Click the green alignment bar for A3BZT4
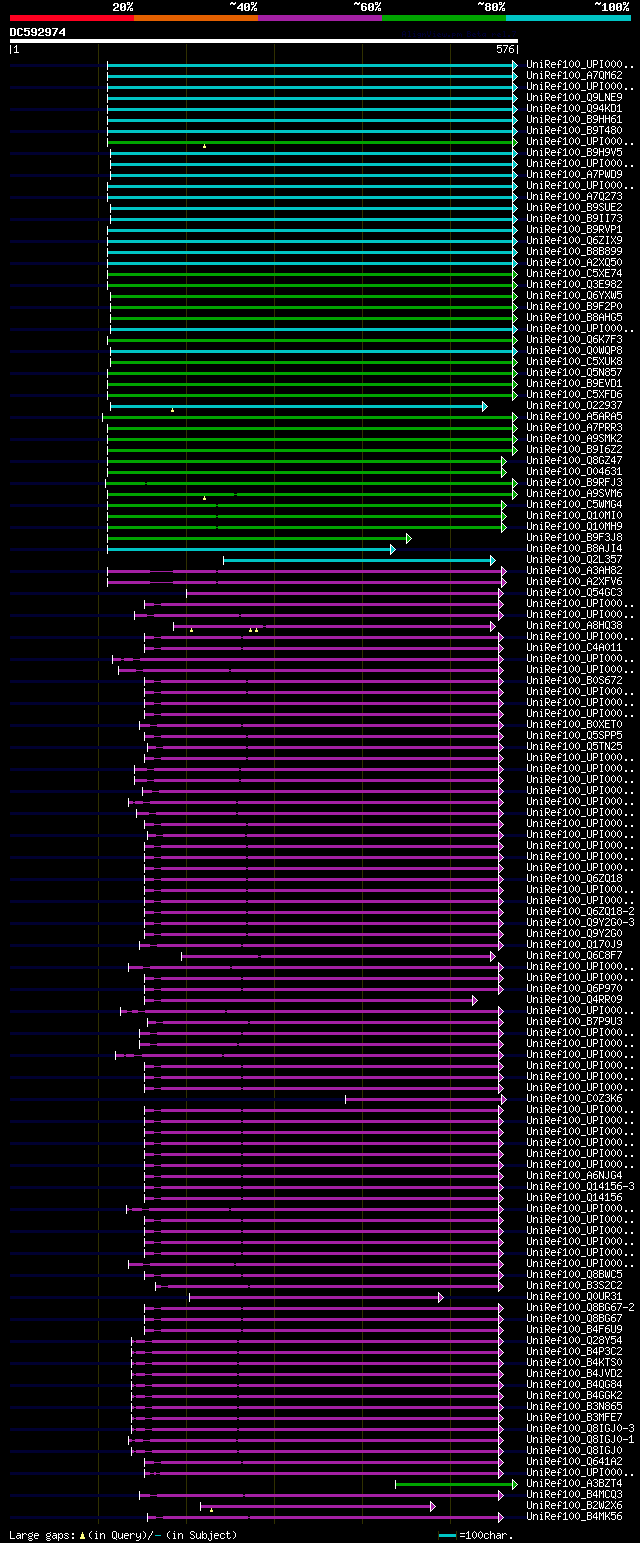The height and width of the screenshot is (1543, 640). 456,1484
